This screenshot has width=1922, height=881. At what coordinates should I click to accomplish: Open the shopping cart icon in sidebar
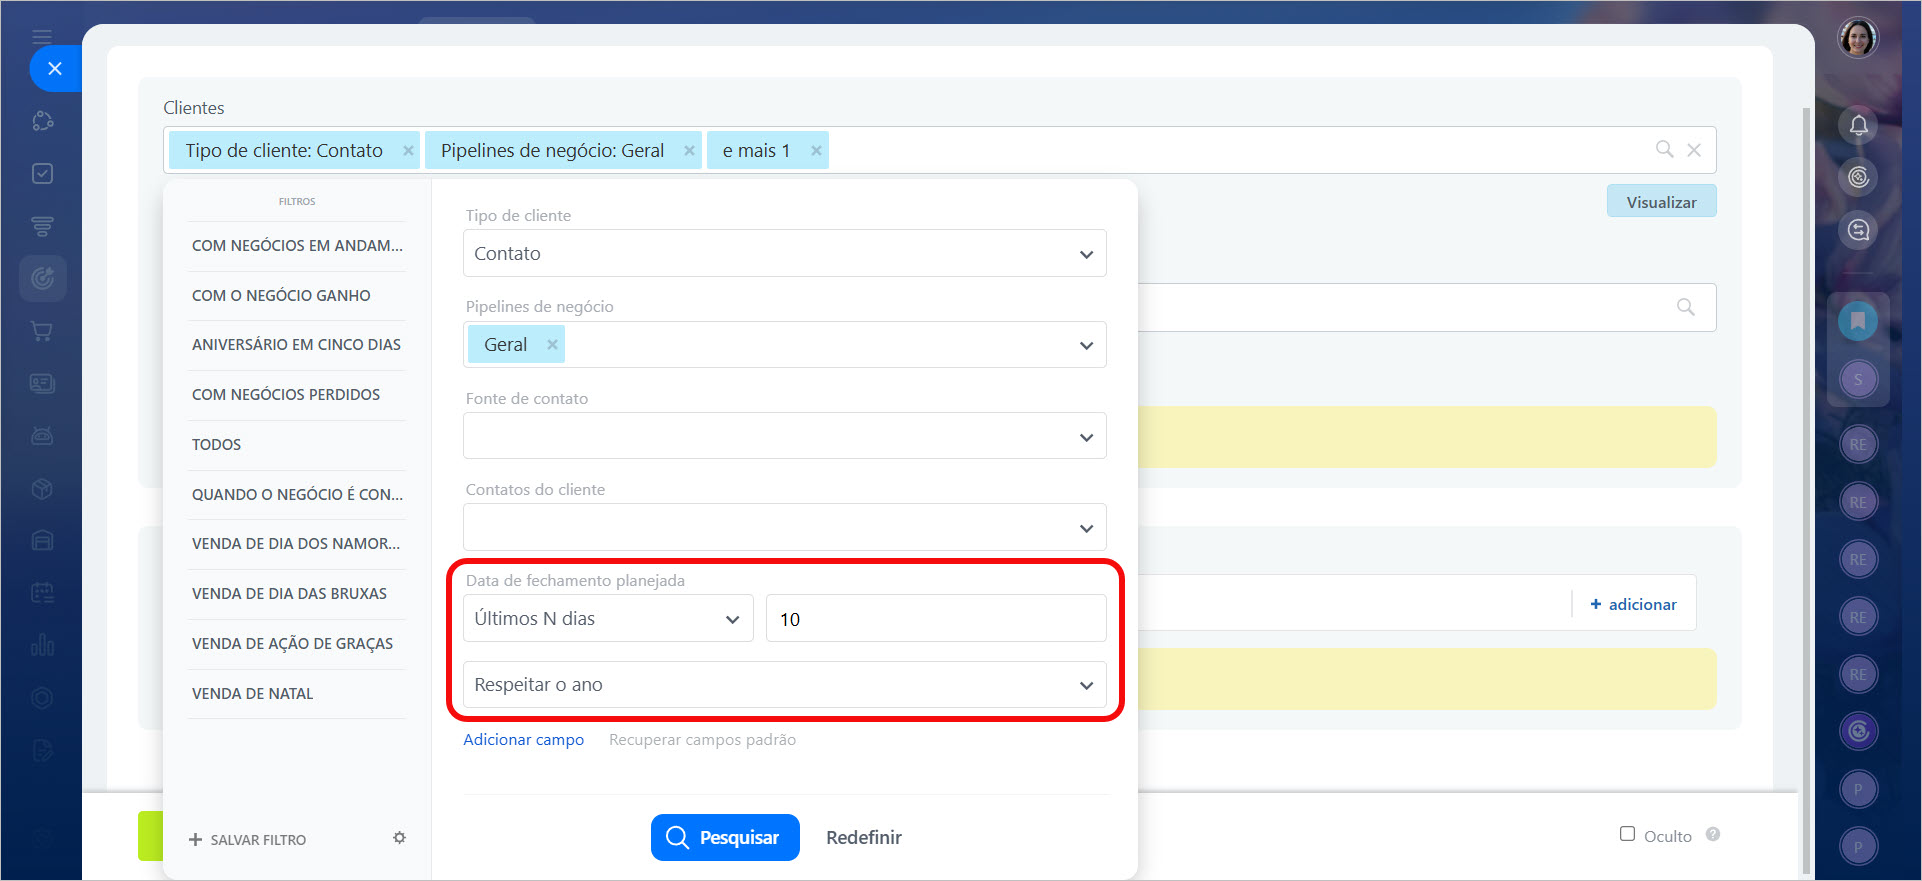coord(42,331)
